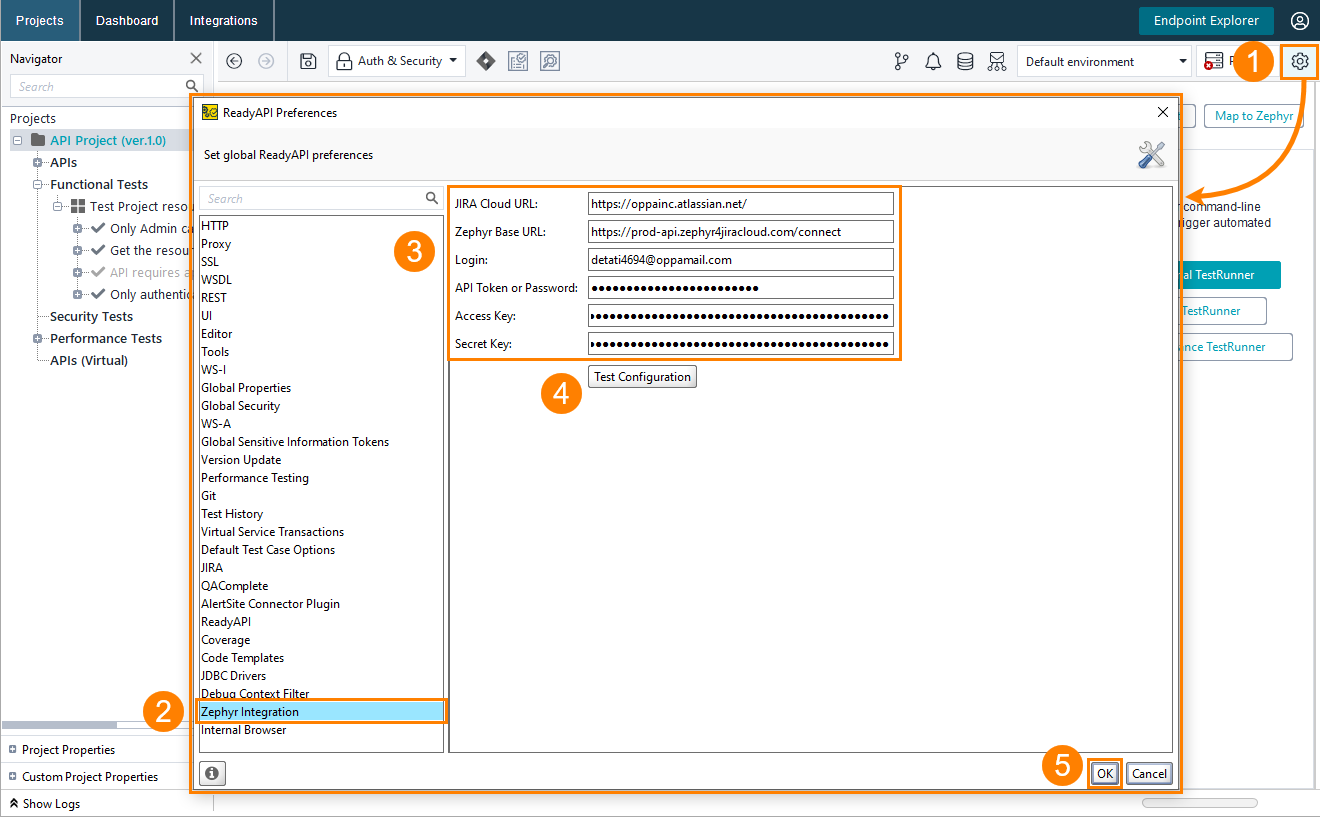Open the Auth & Security dropdown
1320x817 pixels.
coord(397,61)
